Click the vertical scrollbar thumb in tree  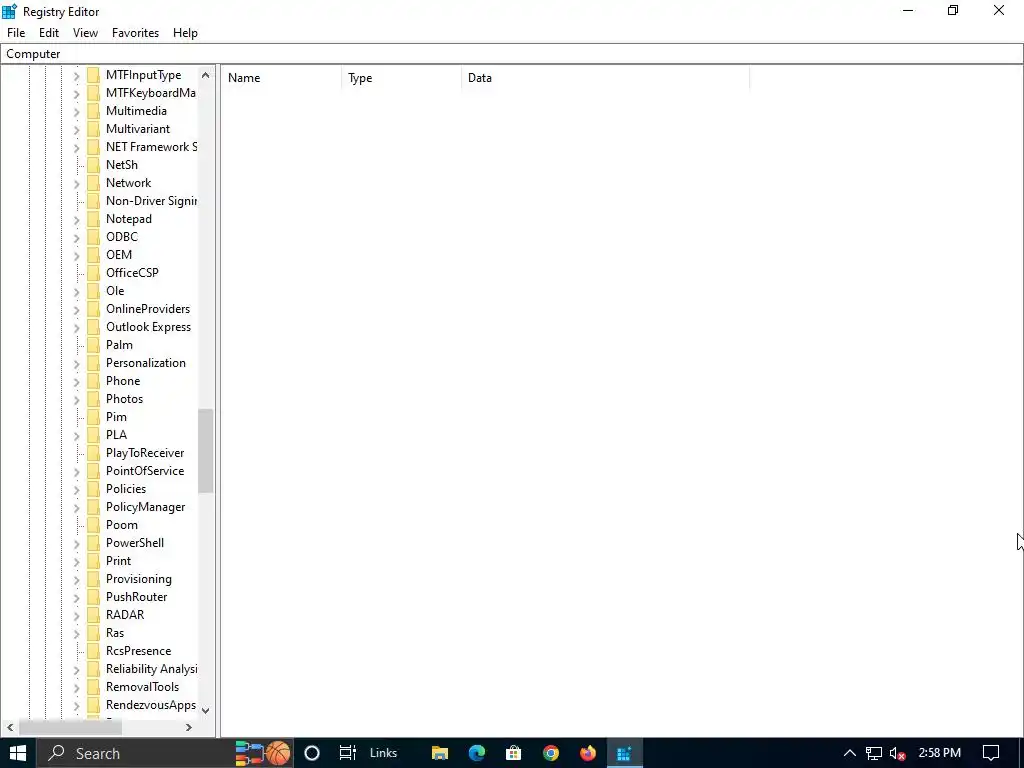click(206, 451)
